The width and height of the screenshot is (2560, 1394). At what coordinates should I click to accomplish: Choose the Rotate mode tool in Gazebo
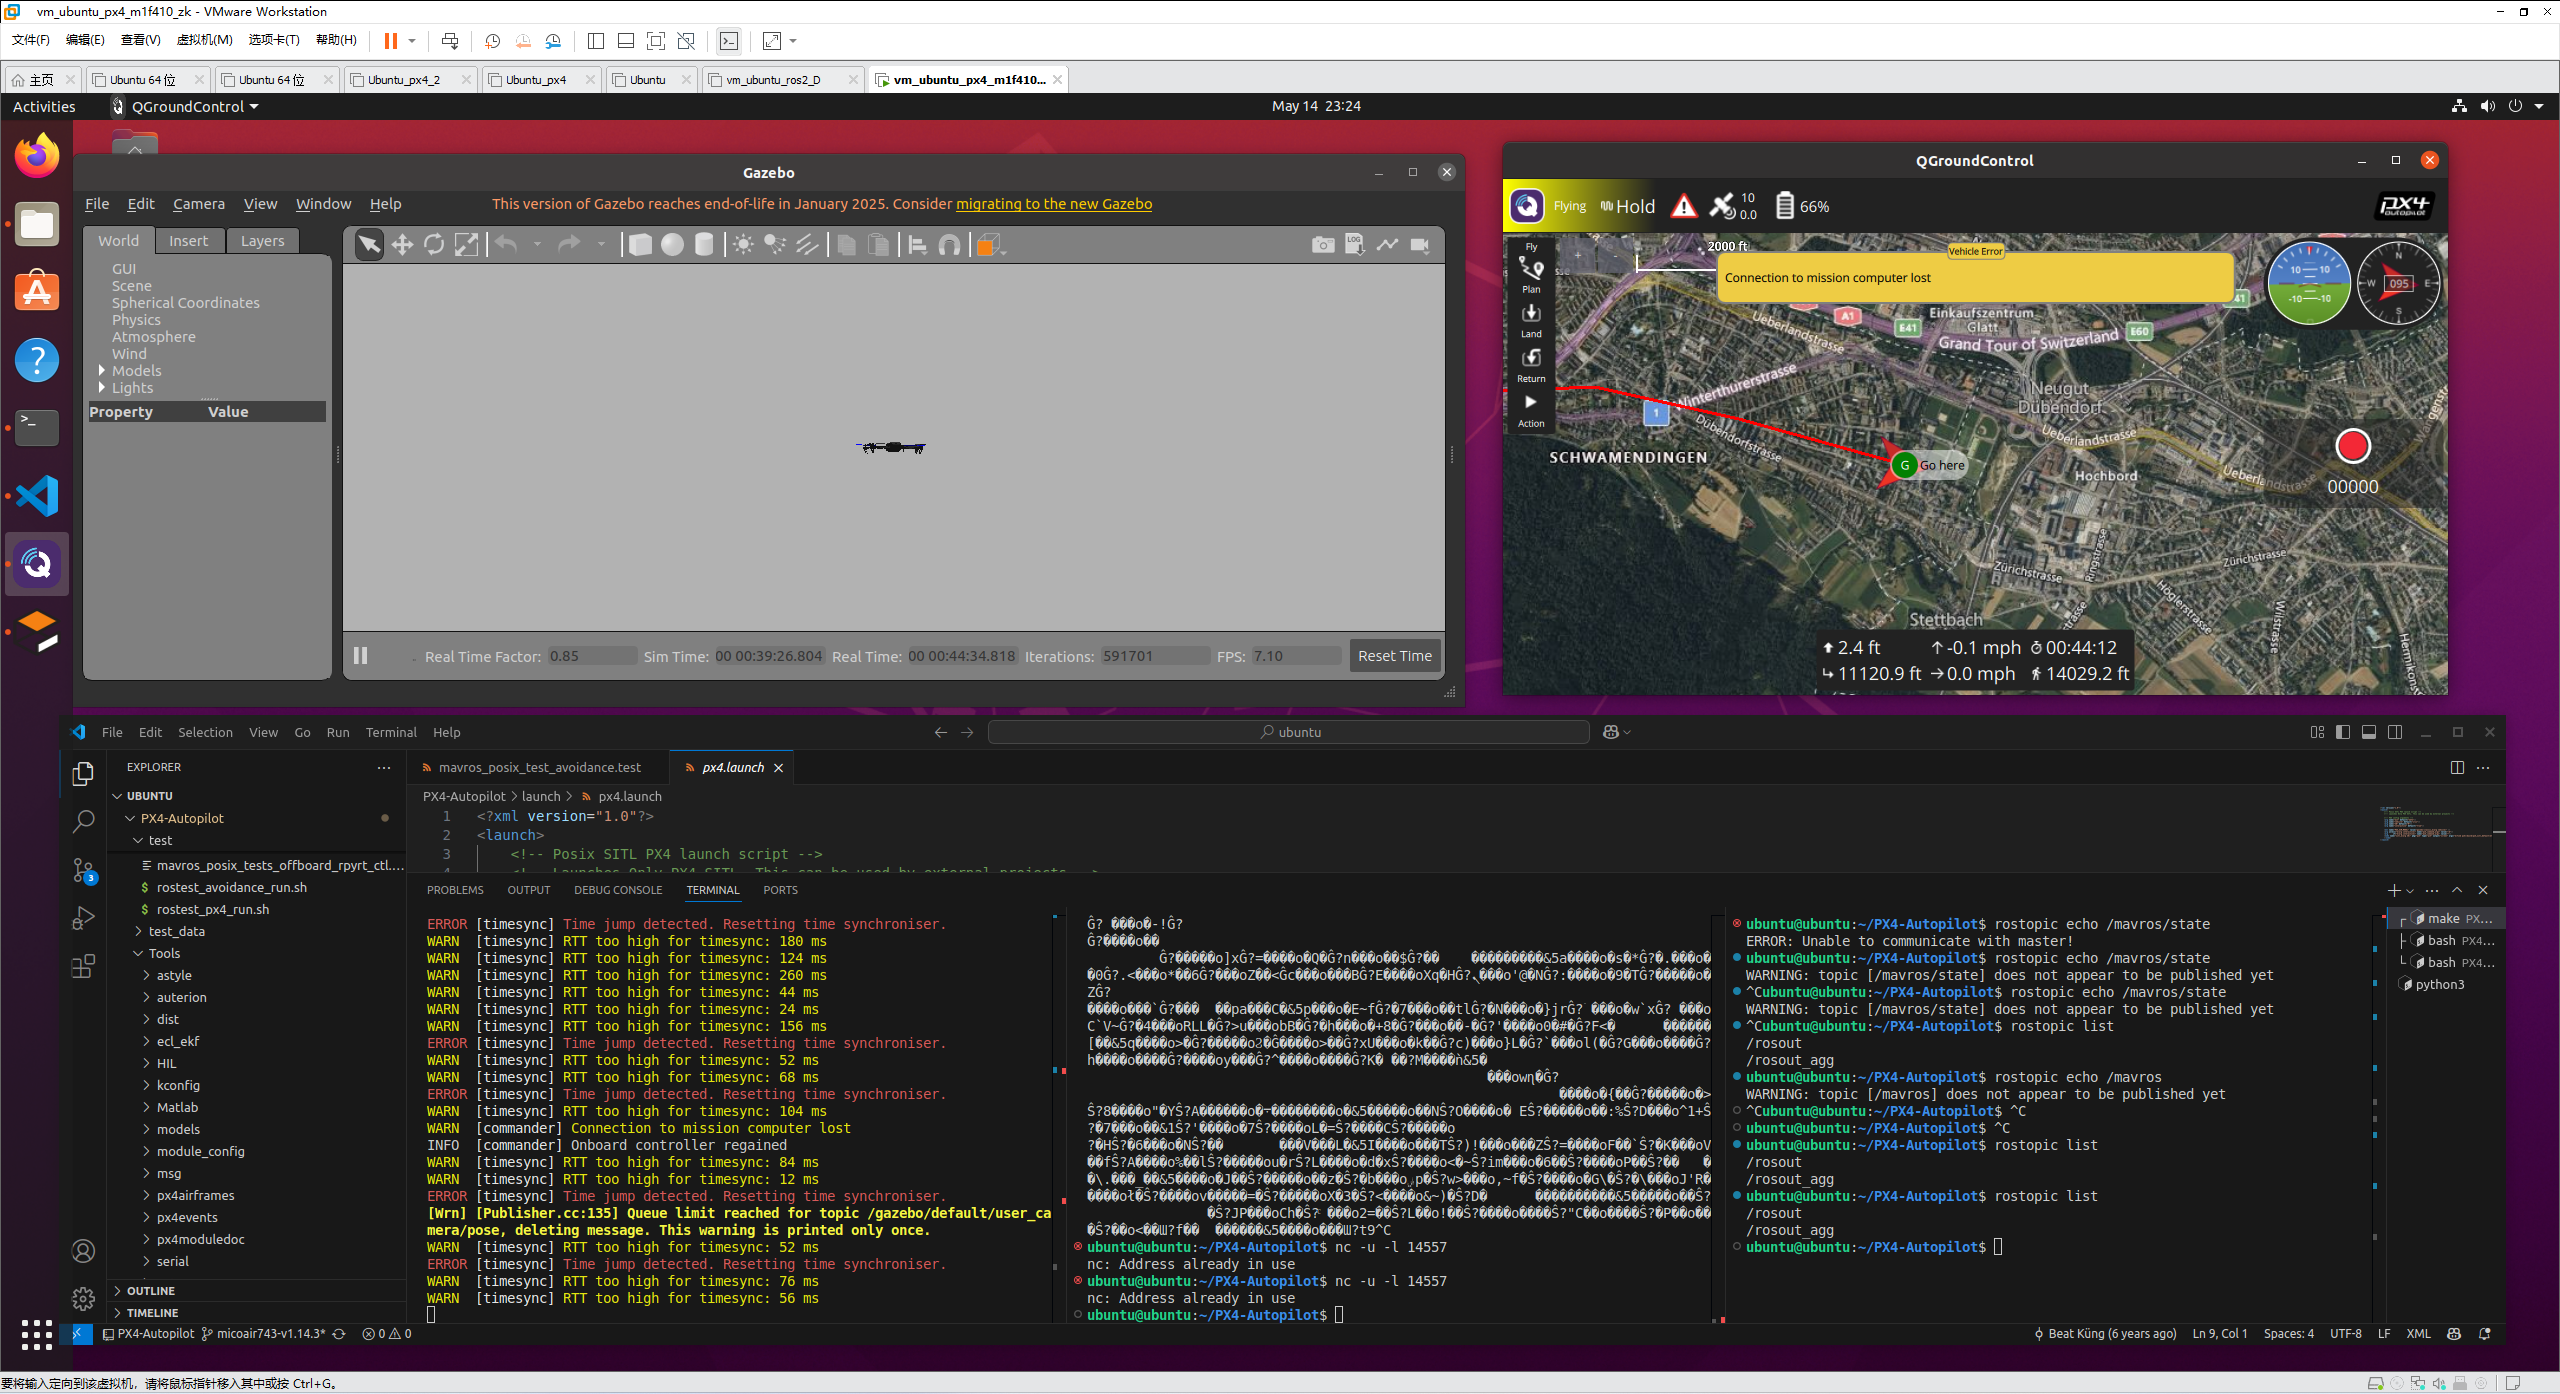point(434,245)
